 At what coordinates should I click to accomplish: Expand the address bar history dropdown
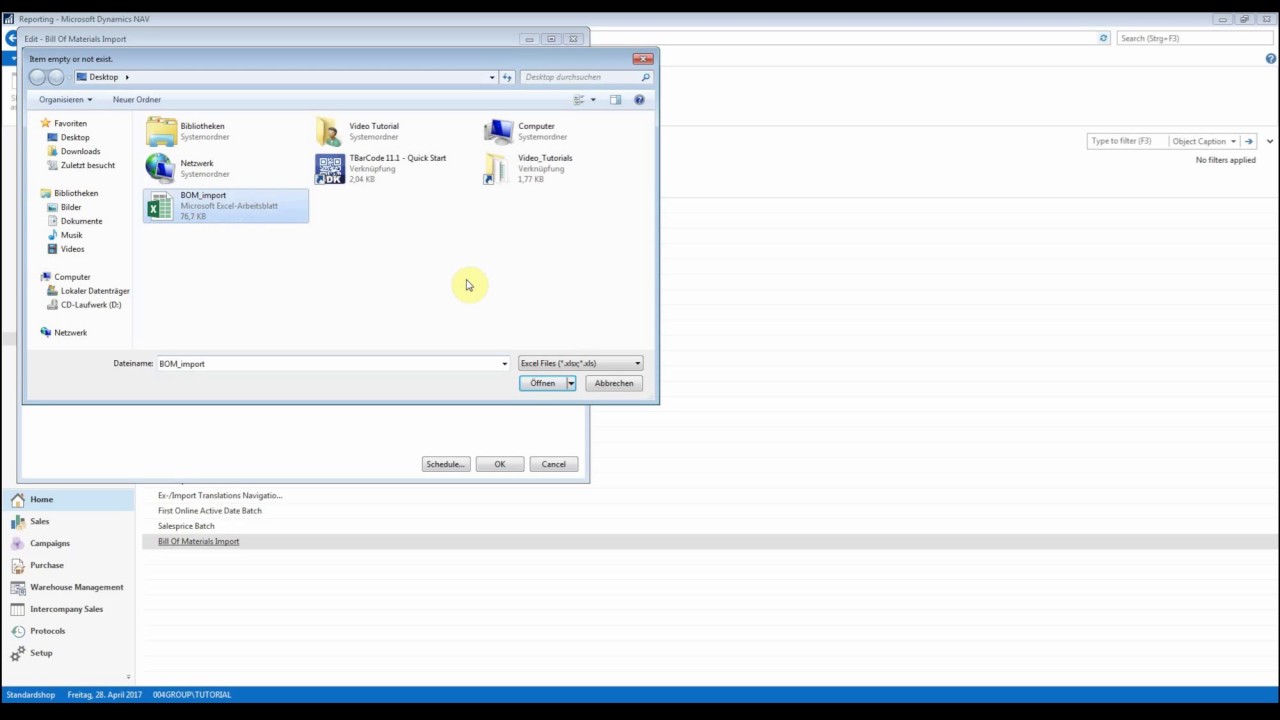(x=492, y=77)
